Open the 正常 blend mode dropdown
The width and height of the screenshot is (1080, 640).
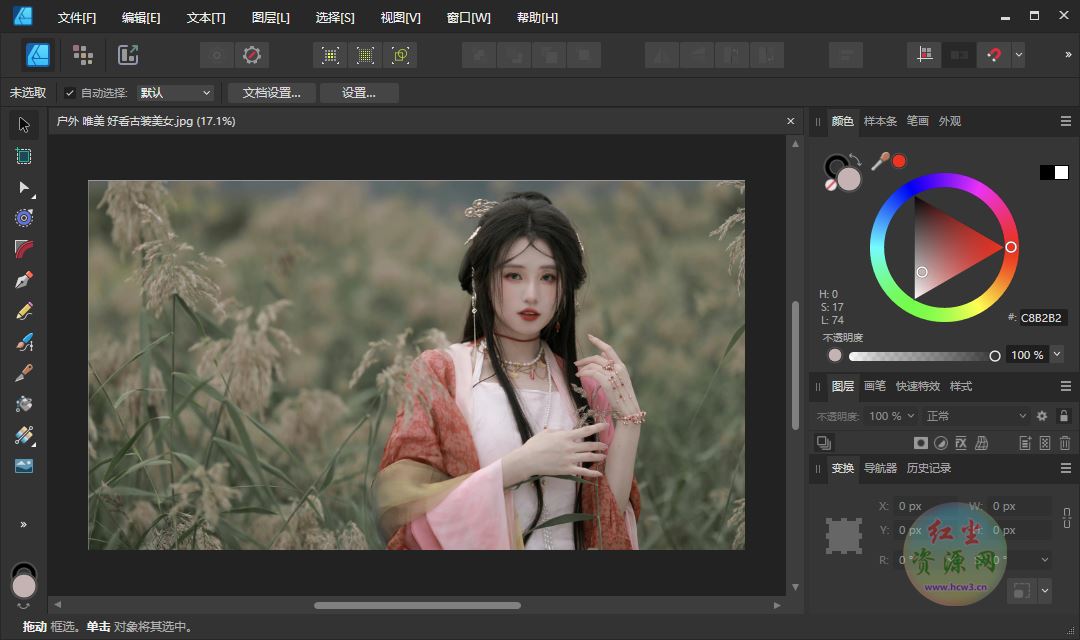pos(975,416)
